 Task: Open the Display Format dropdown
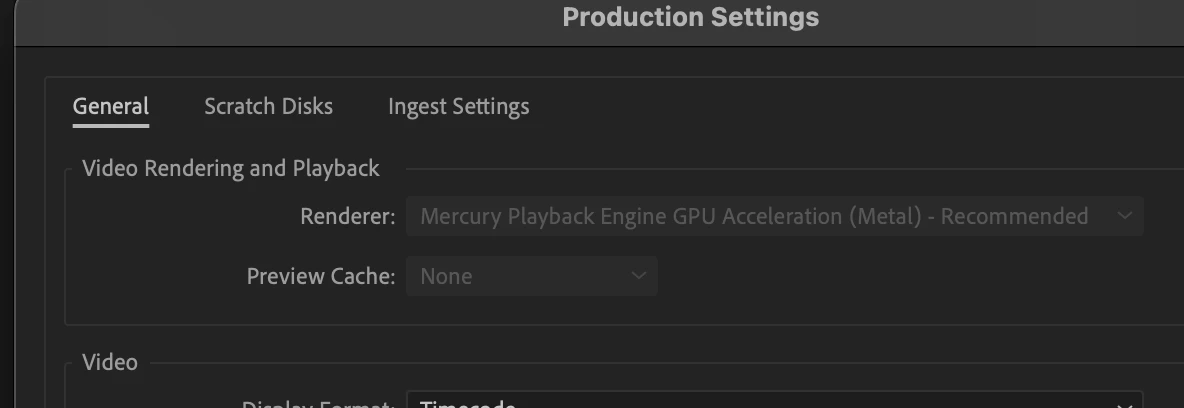(773, 401)
